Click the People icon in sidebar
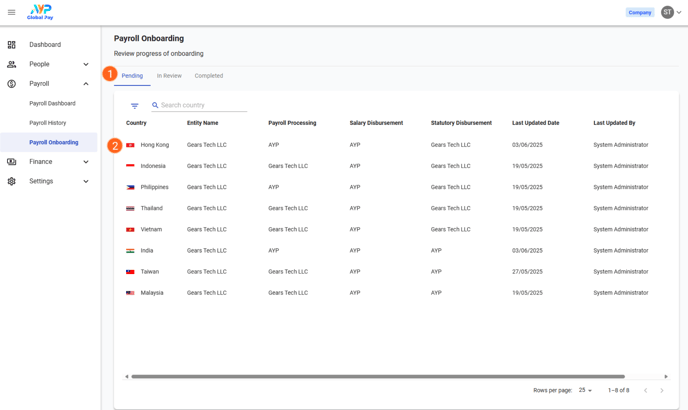Viewport: 688px width, 410px height. pos(11,64)
